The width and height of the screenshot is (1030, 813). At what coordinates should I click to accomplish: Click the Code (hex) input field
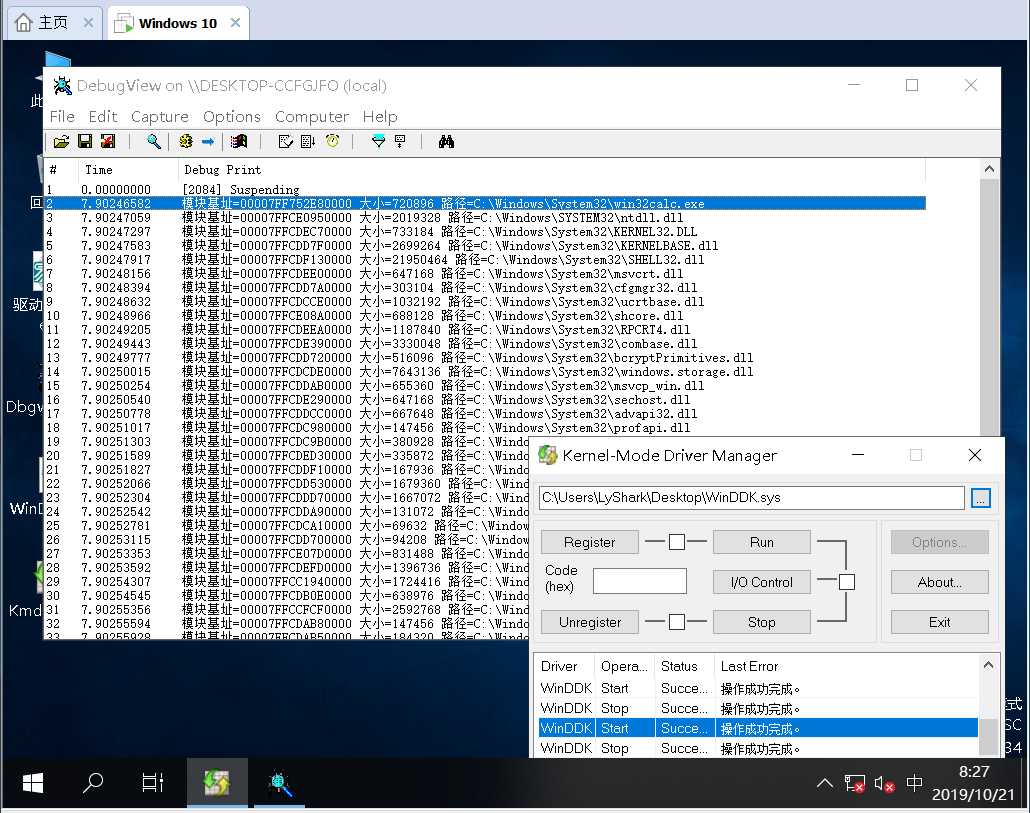point(639,581)
